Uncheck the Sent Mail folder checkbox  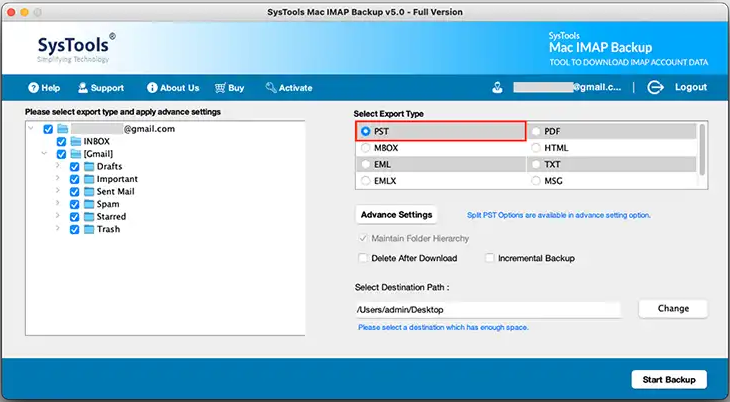pos(74,192)
